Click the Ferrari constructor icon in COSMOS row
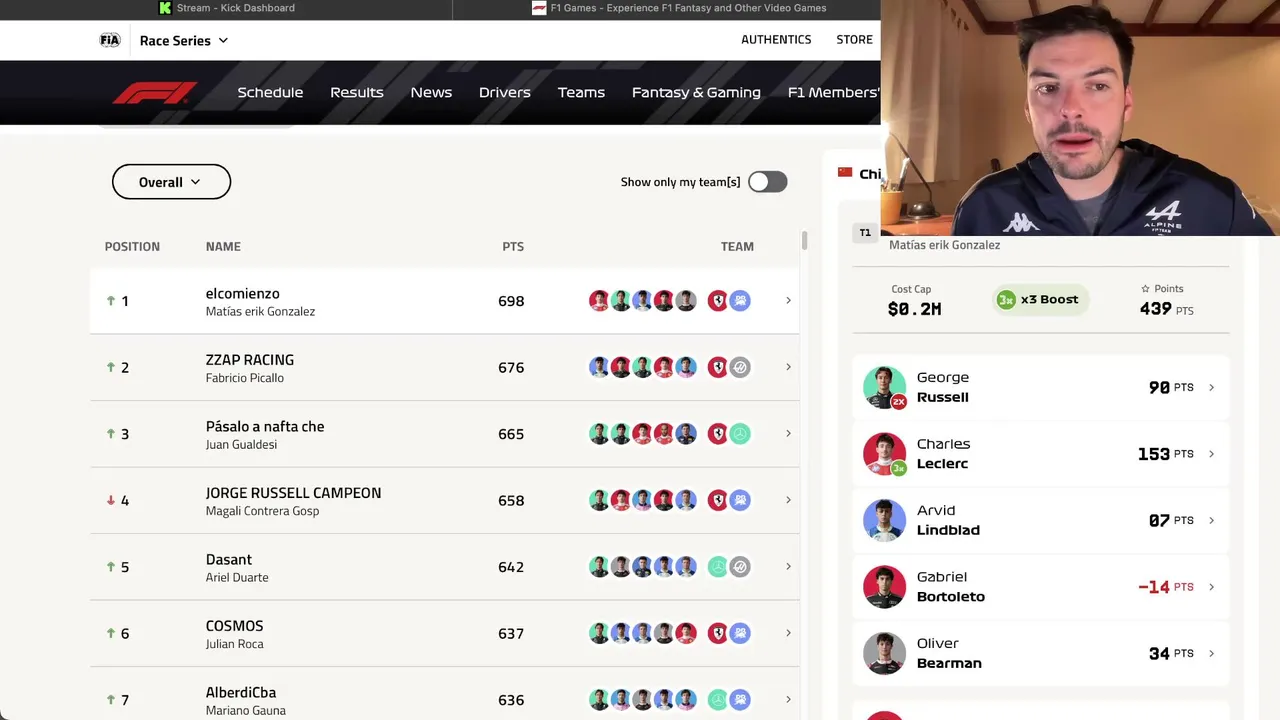The height and width of the screenshot is (720, 1280). click(718, 633)
